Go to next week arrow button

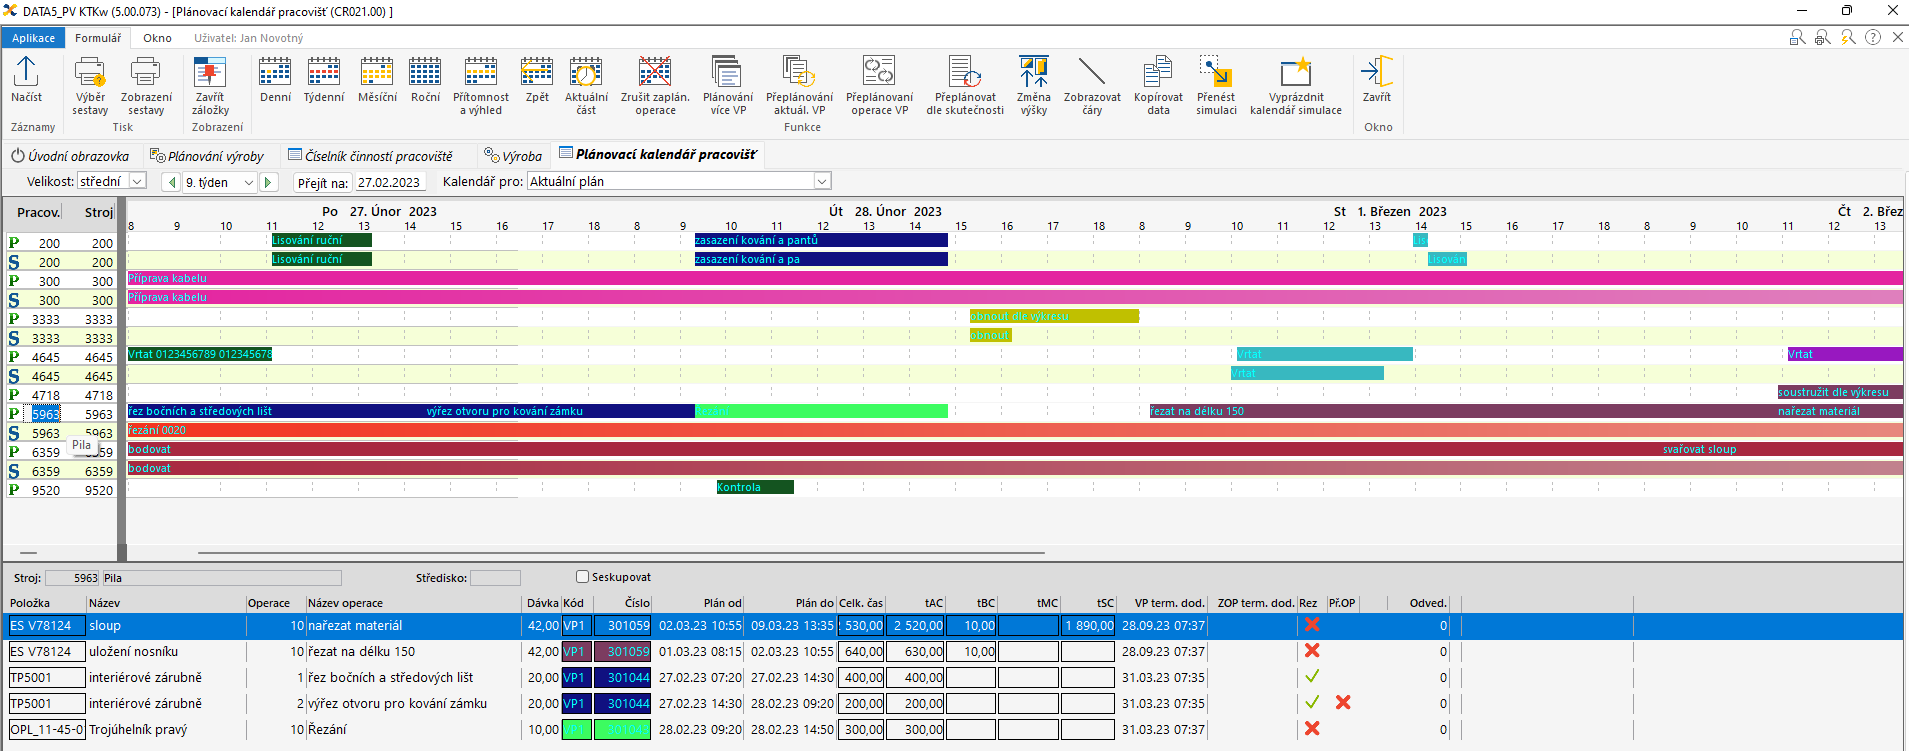tap(268, 182)
